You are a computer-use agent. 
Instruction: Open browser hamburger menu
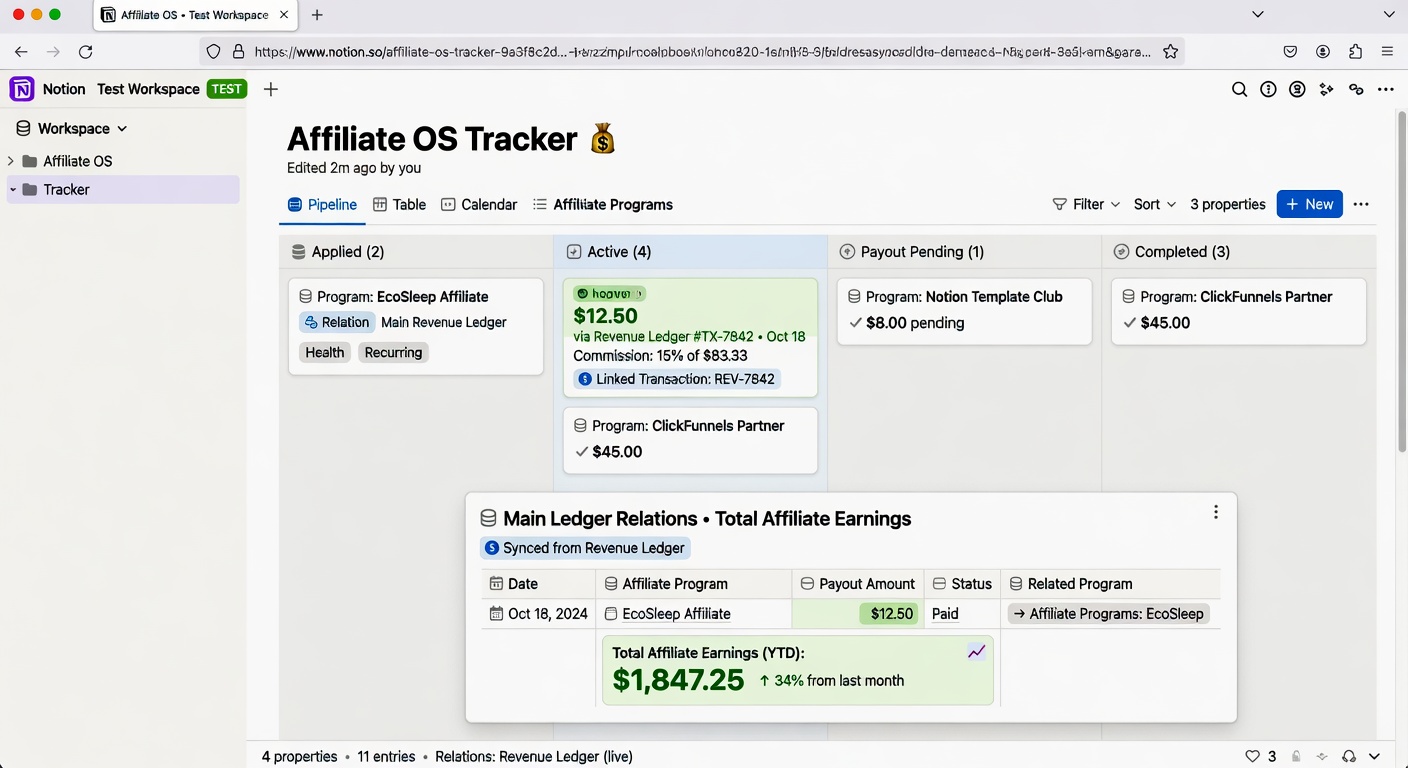[x=1387, y=52]
